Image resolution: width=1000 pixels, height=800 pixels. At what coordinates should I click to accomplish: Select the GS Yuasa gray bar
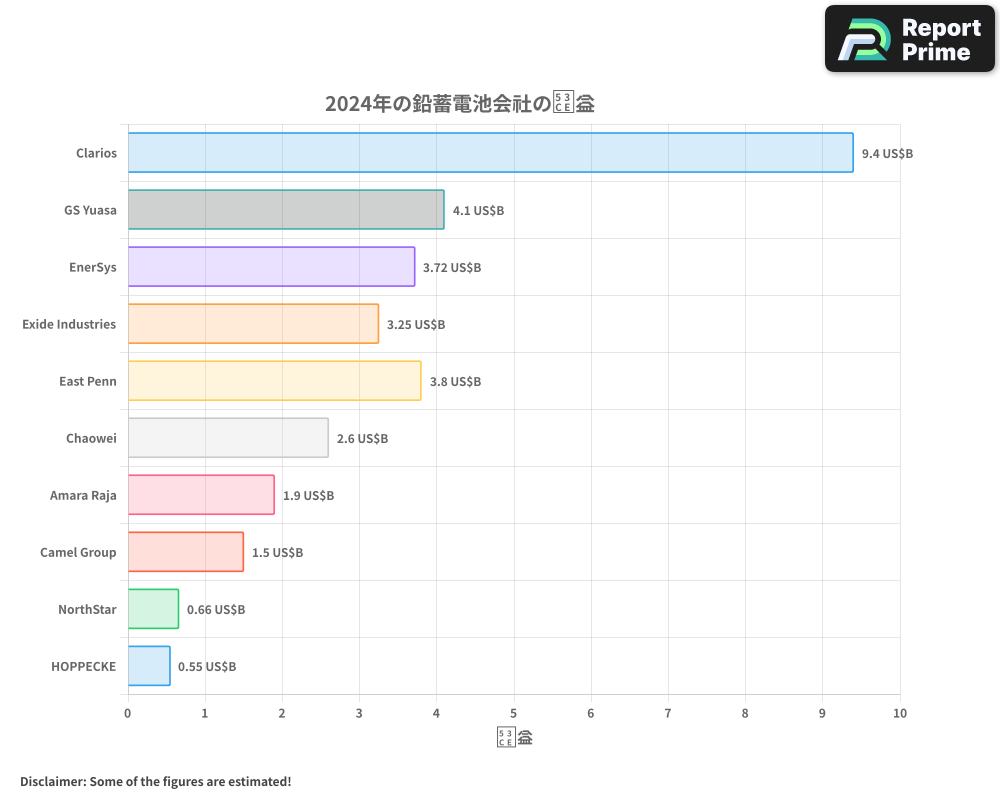[x=286, y=210]
